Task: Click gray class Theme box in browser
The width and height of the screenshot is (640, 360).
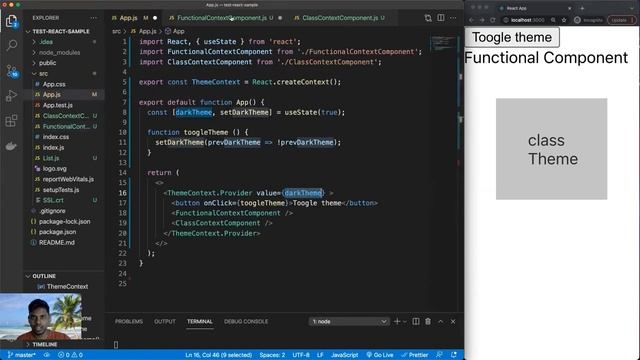Action: [x=551, y=149]
